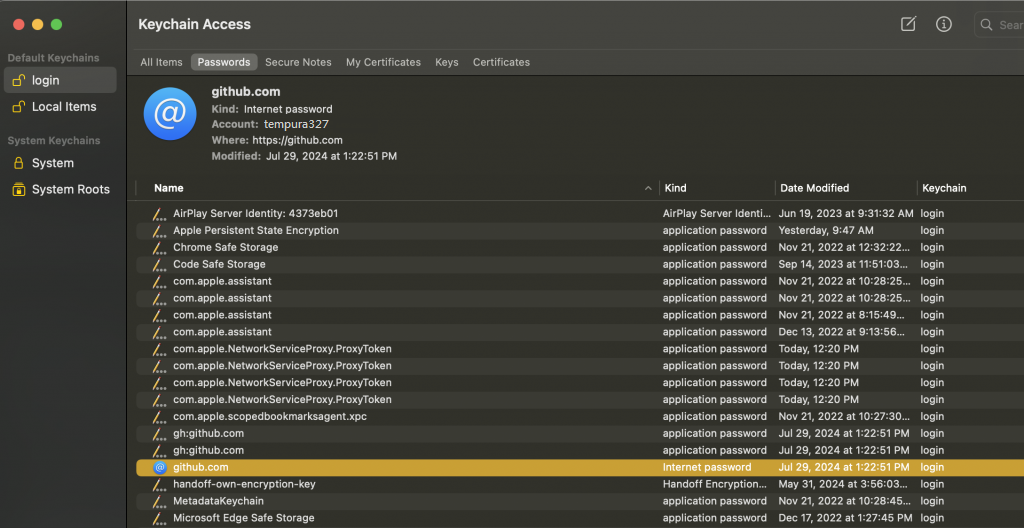The height and width of the screenshot is (528, 1024).
Task: Click the Dec 13, 2022 com.apple.assistant row
Action: click(x=580, y=332)
